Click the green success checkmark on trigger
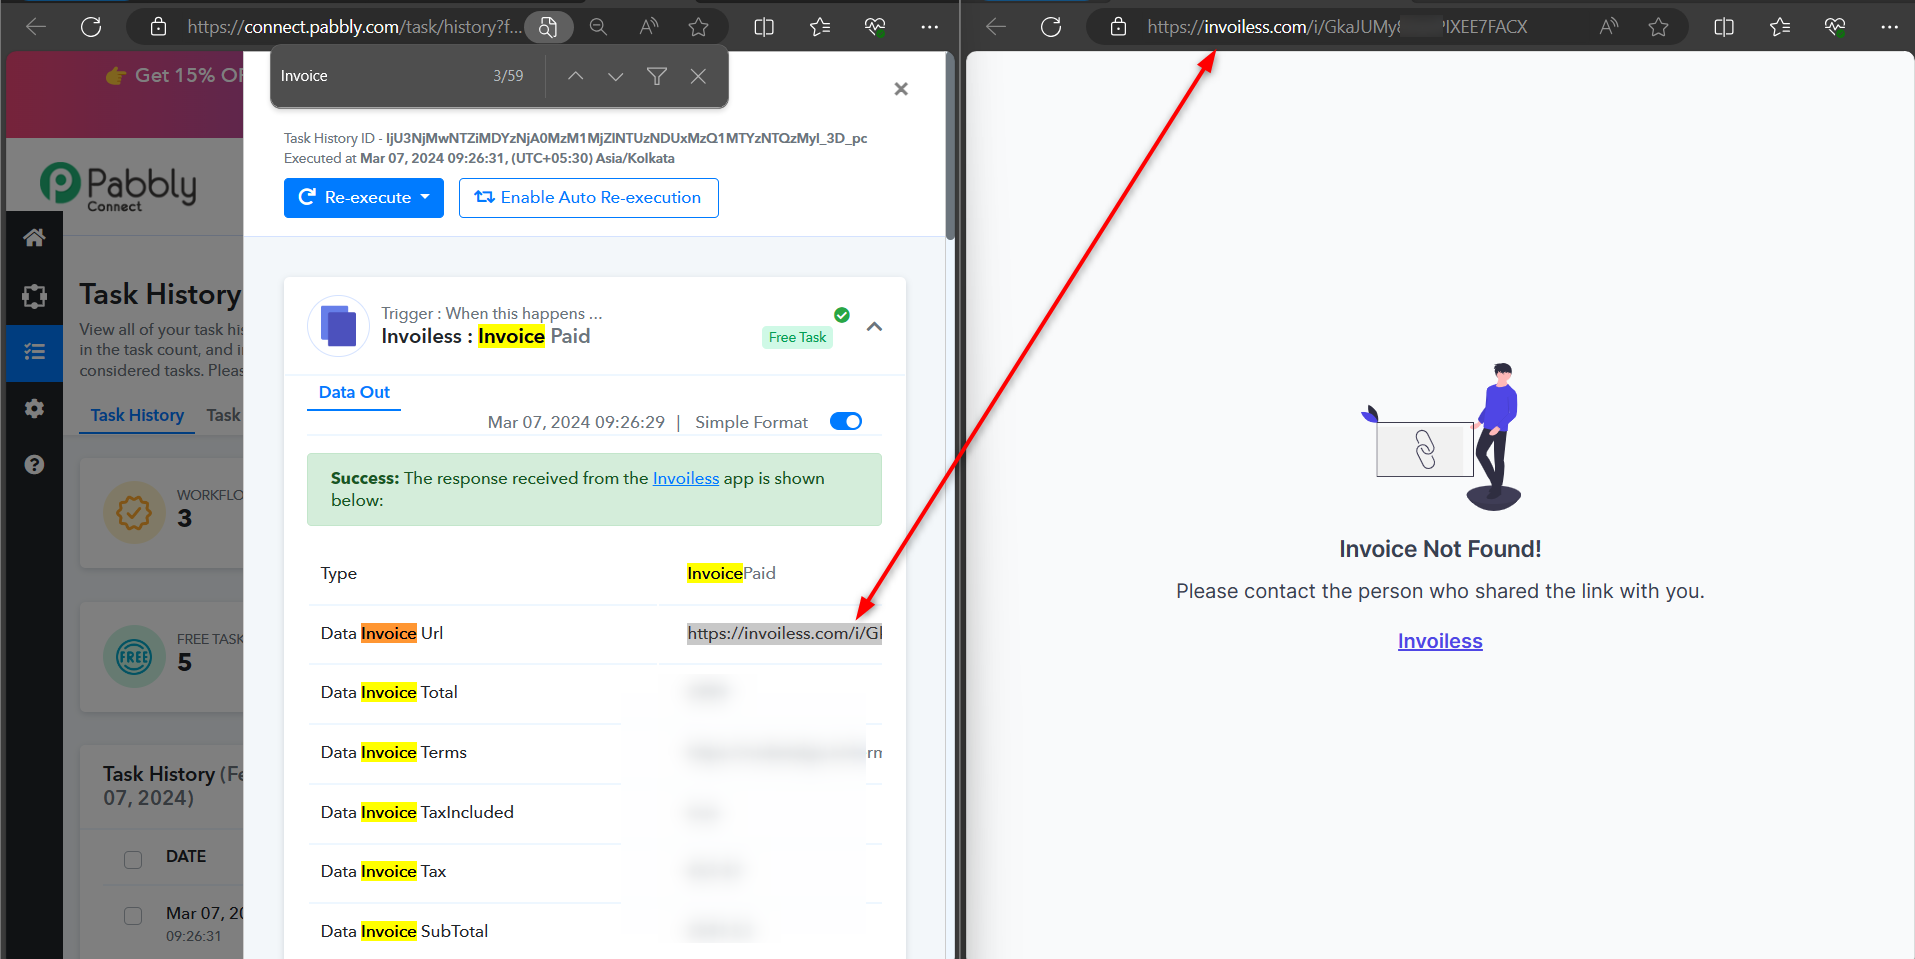The image size is (1915, 959). coord(842,315)
